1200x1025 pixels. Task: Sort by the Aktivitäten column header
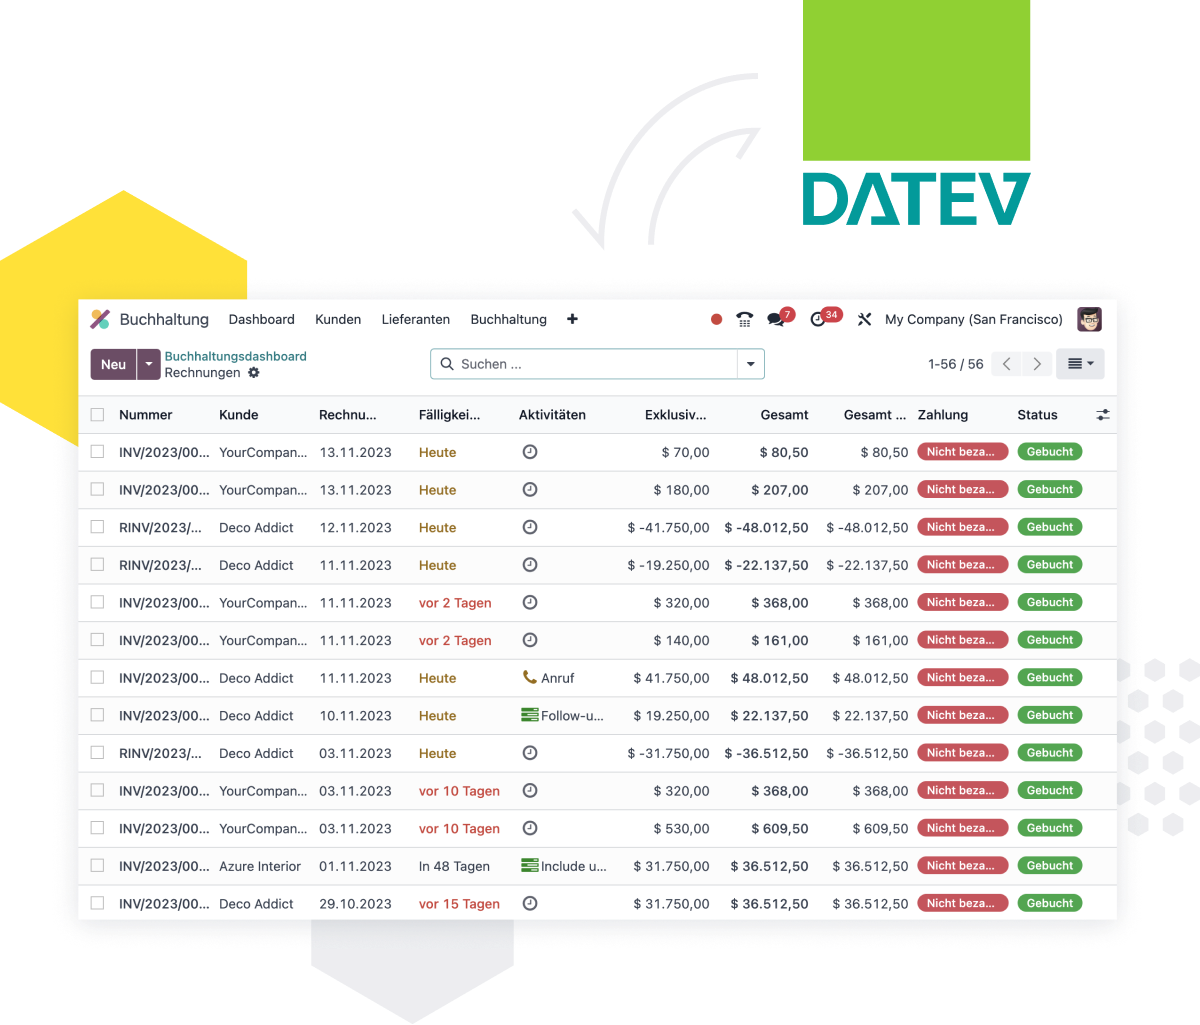(552, 415)
